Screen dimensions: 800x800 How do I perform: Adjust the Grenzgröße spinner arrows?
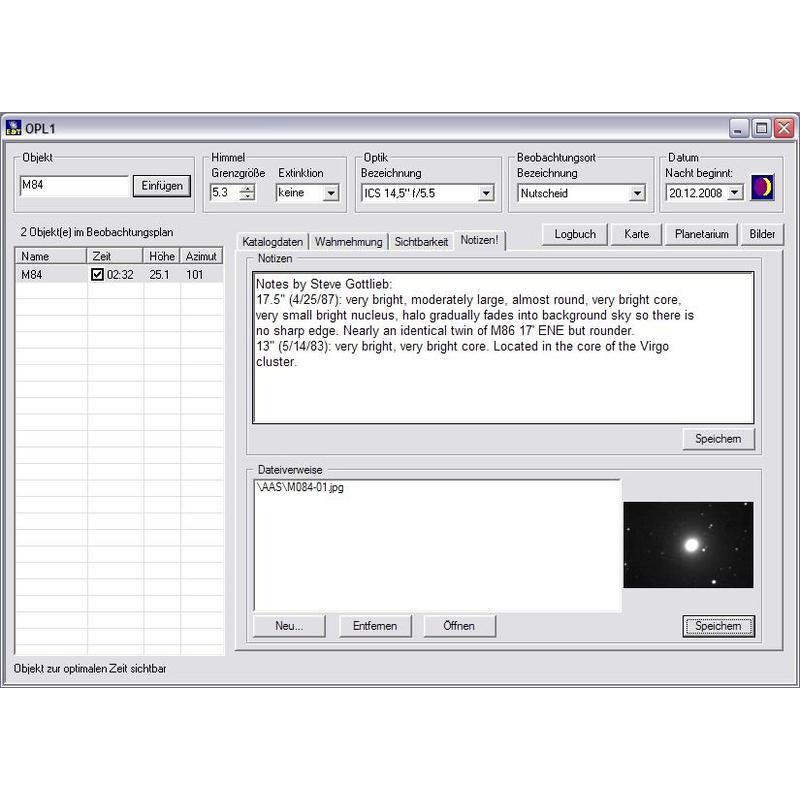pos(247,193)
